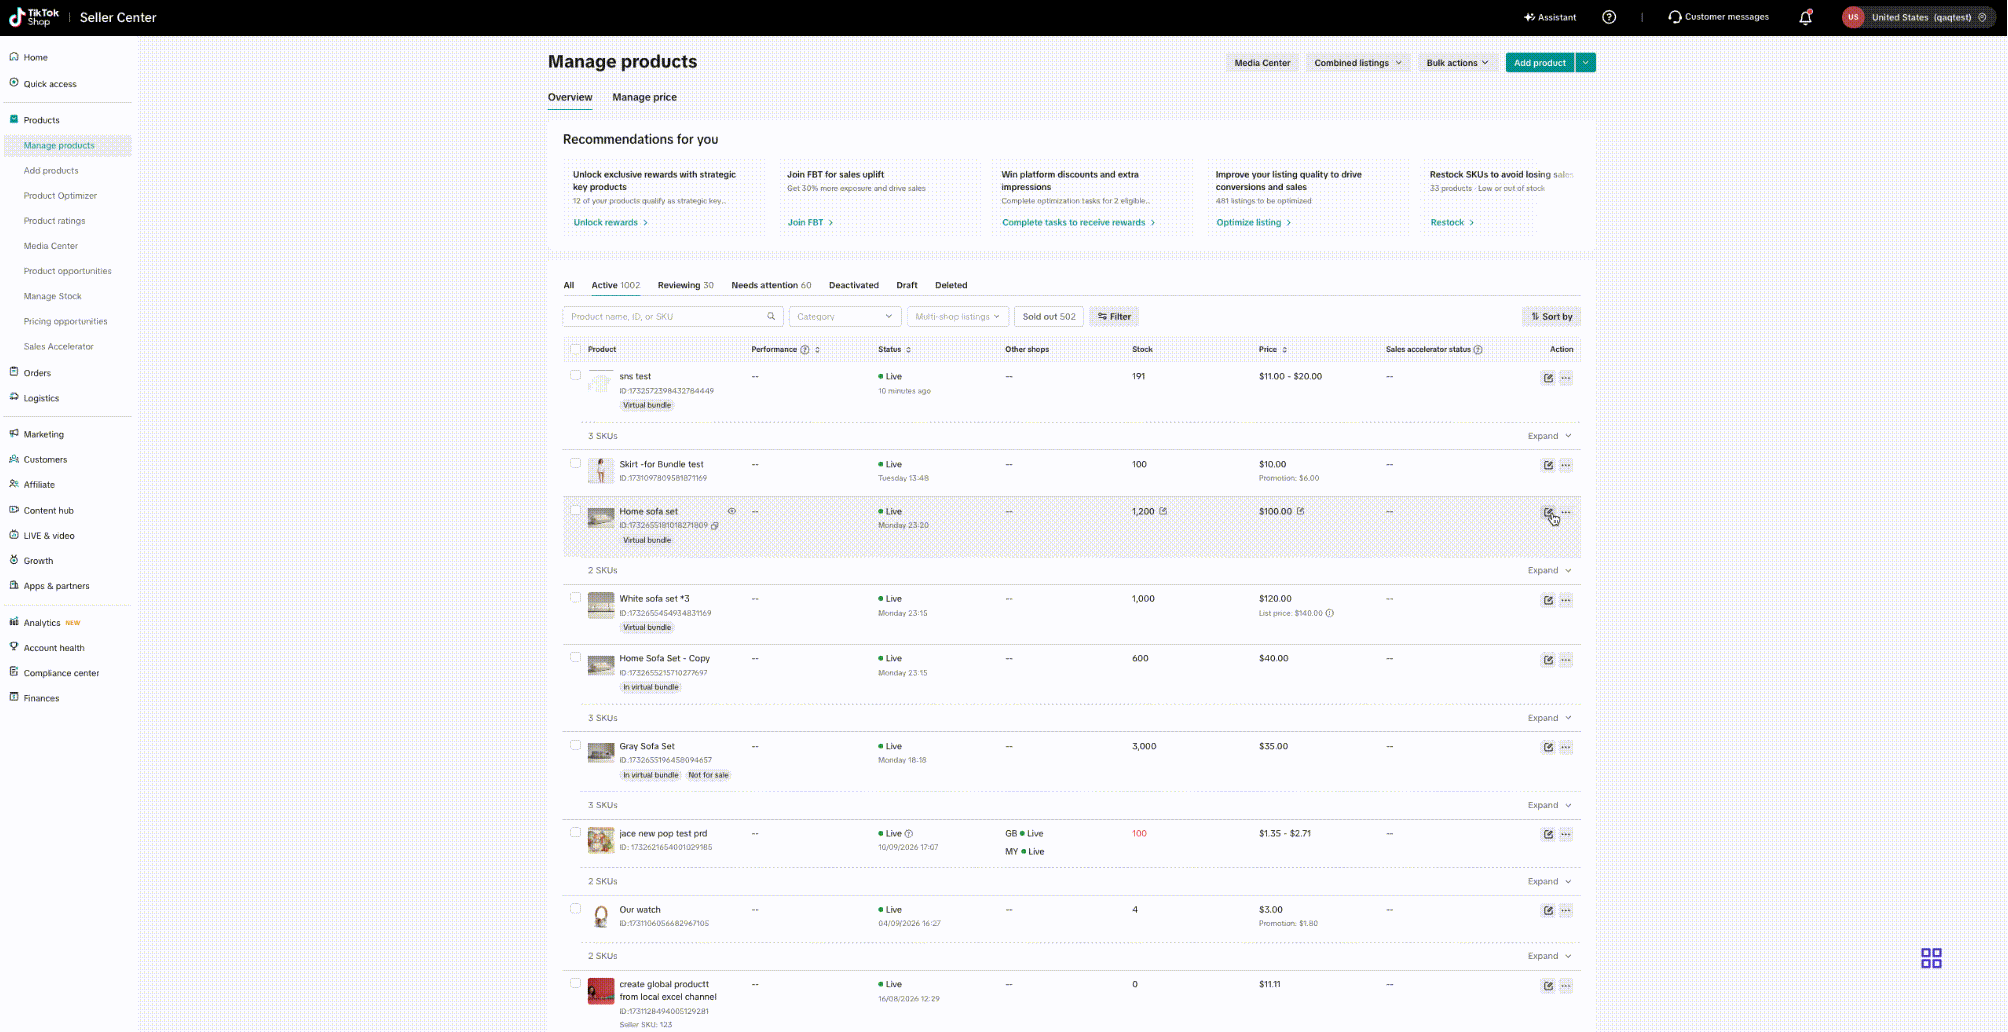Check the sns test product checkbox

(x=575, y=375)
